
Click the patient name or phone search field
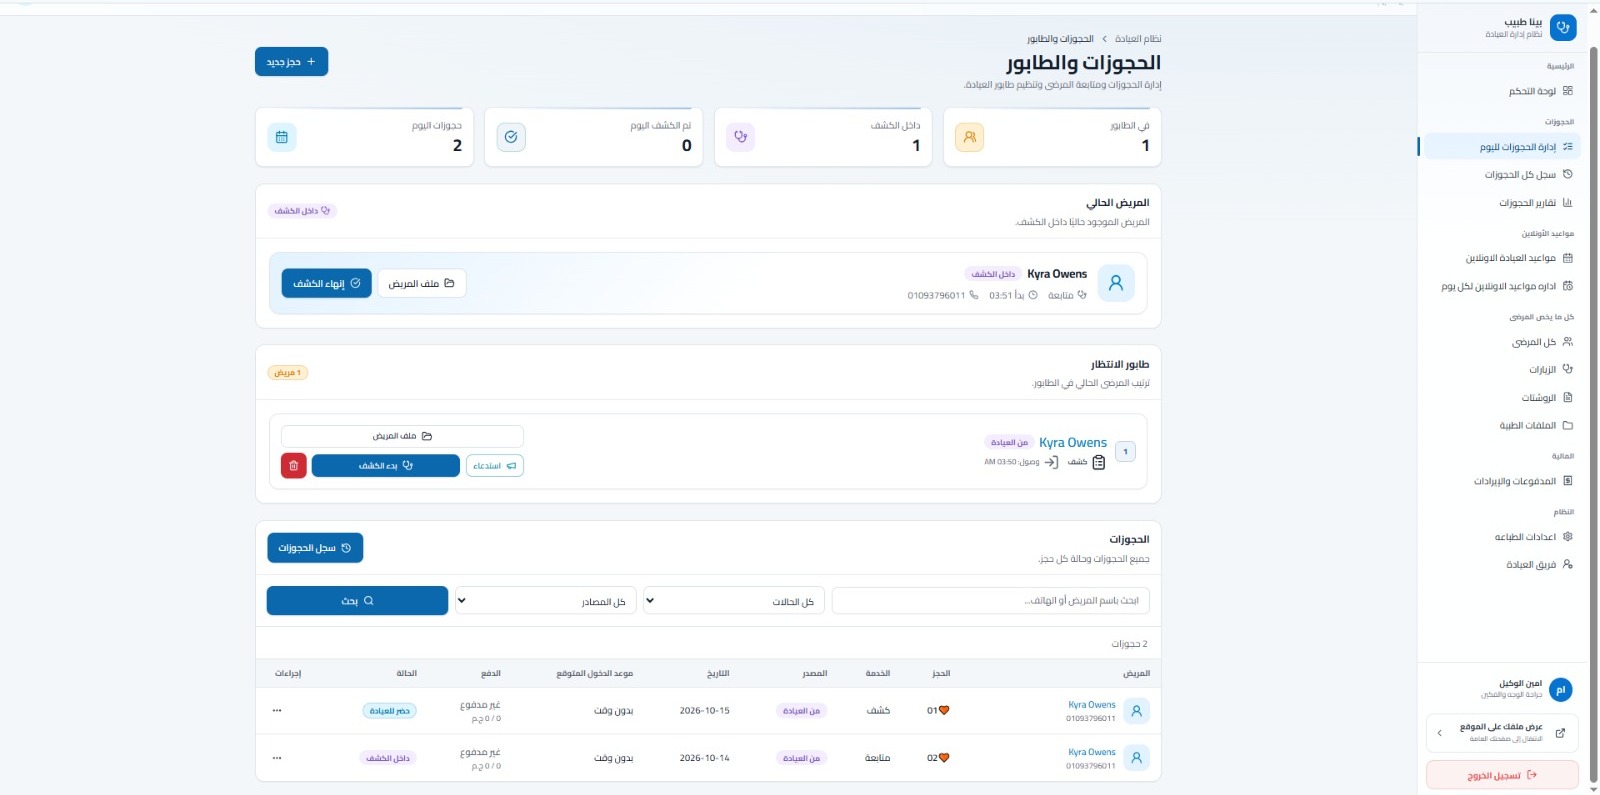991,601
